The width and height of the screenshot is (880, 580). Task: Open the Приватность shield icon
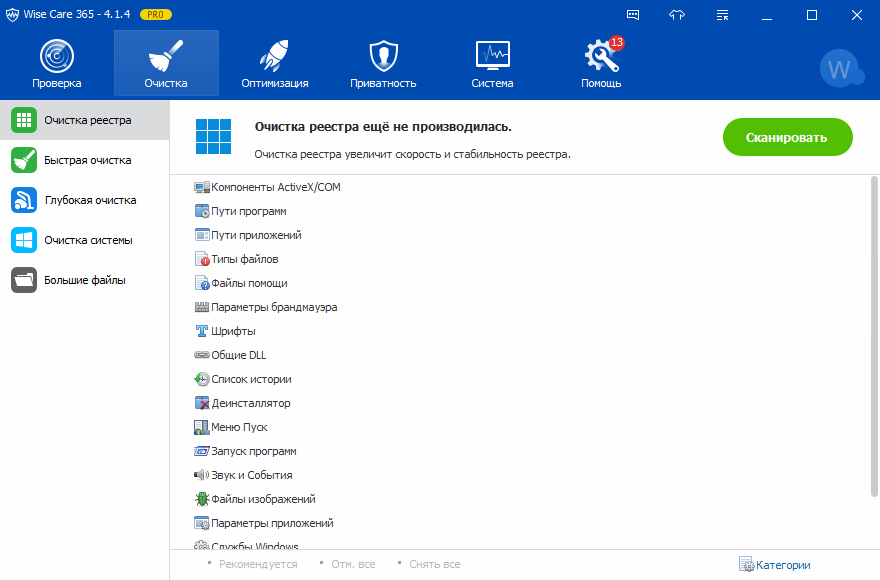pyautogui.click(x=383, y=56)
